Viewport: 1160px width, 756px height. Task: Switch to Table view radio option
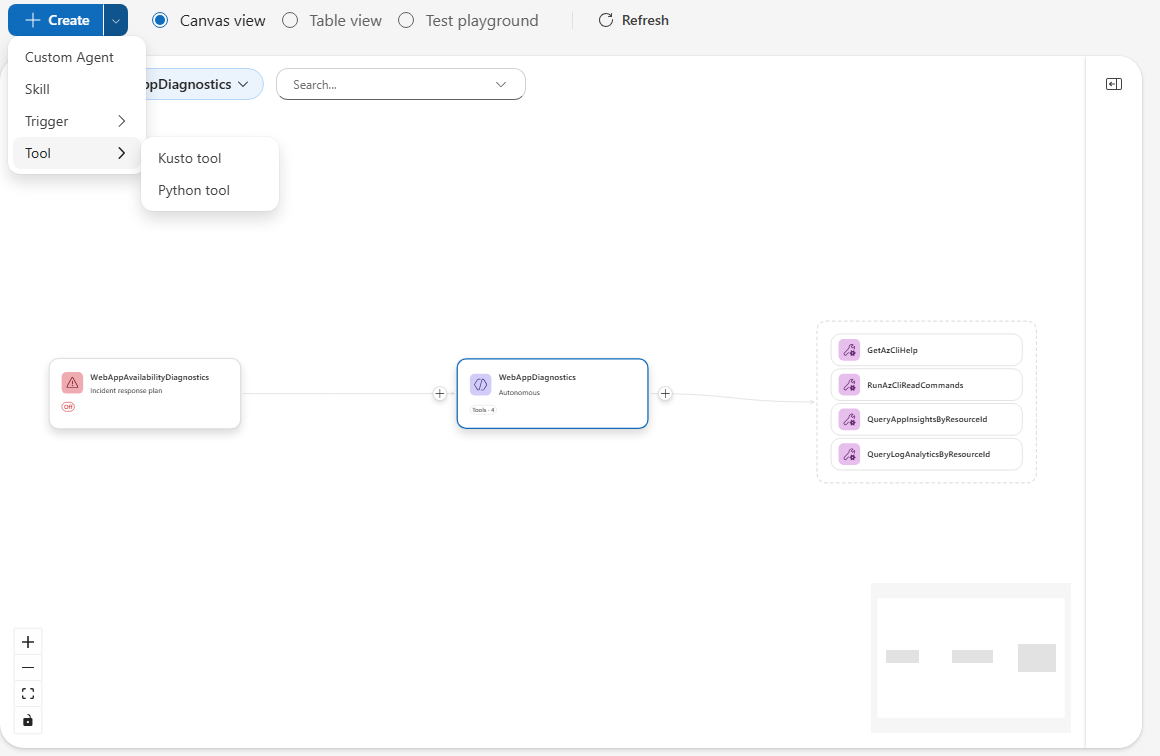[x=290, y=21]
